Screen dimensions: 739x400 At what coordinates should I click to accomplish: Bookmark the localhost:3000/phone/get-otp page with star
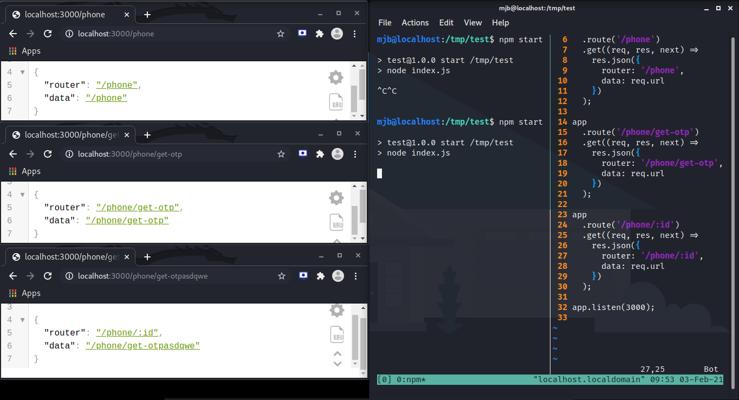tap(281, 154)
